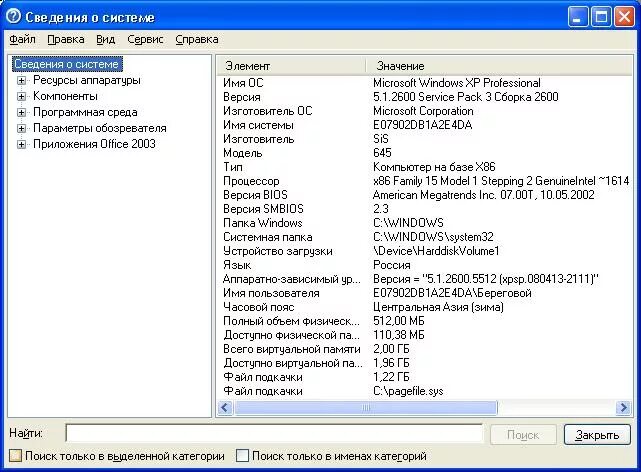Click the value Microsoft Windows XP Professional

(x=457, y=83)
